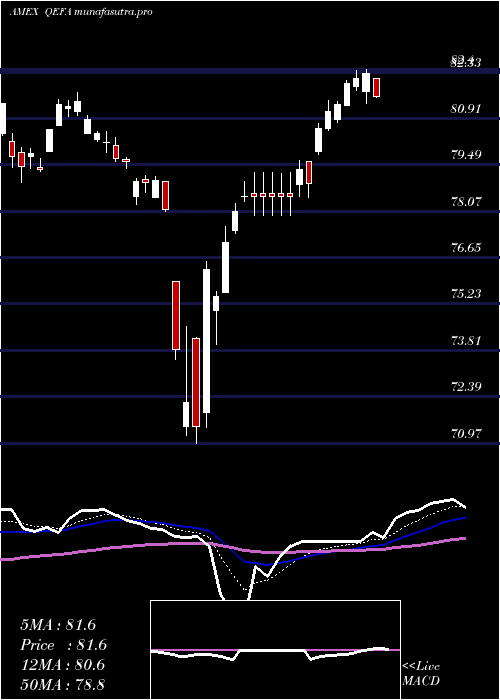Click the <<Live MACD label
Viewport: 500px width, 700px height.
coord(421,673)
